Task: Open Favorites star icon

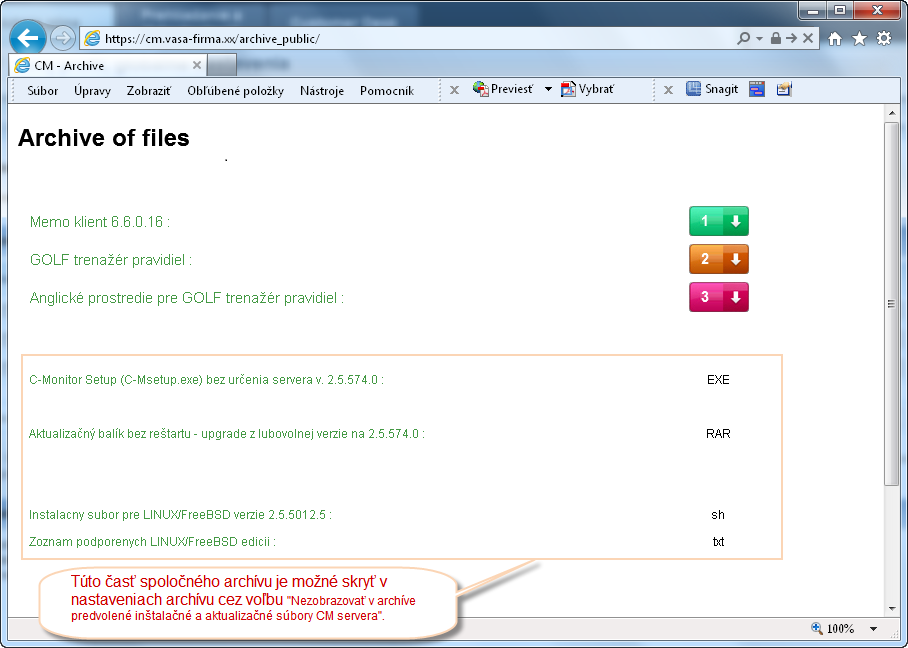Action: pos(859,39)
